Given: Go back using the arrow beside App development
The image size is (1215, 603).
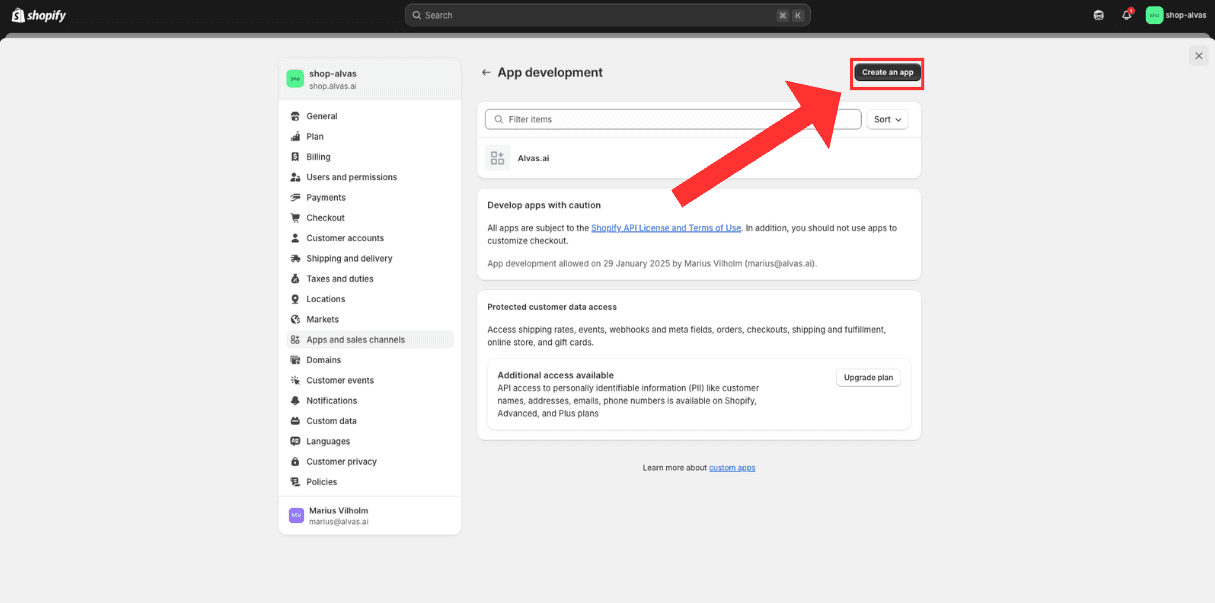Looking at the screenshot, I should [486, 72].
